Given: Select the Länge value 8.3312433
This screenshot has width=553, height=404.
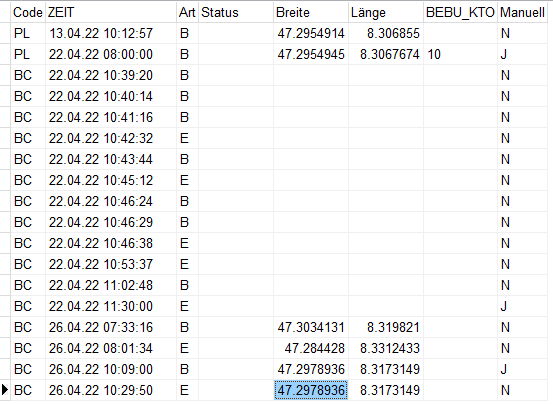Looking at the screenshot, I should point(389,348).
